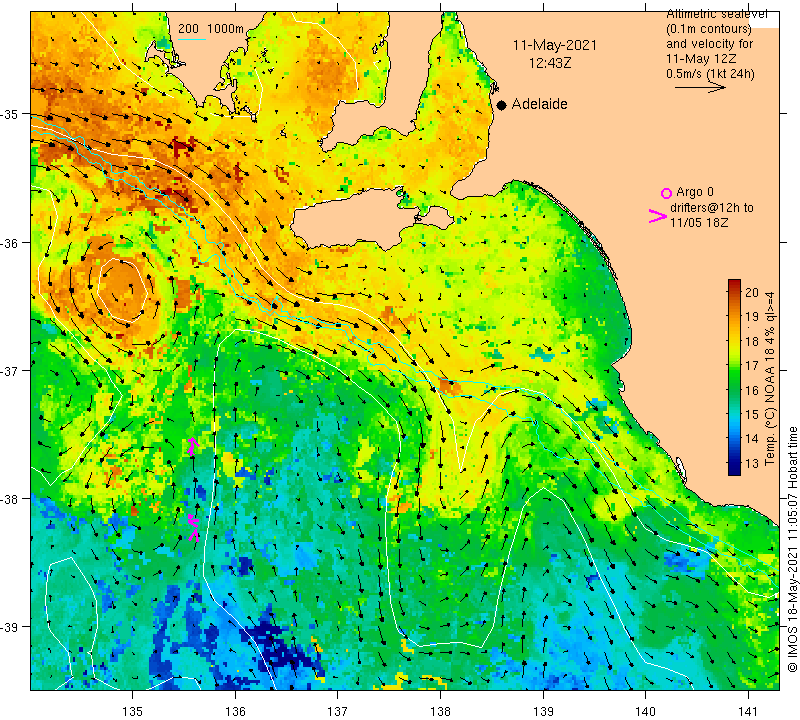Click the longitude axis label 138
Viewport: 800px width, 720px height.
[x=440, y=711]
